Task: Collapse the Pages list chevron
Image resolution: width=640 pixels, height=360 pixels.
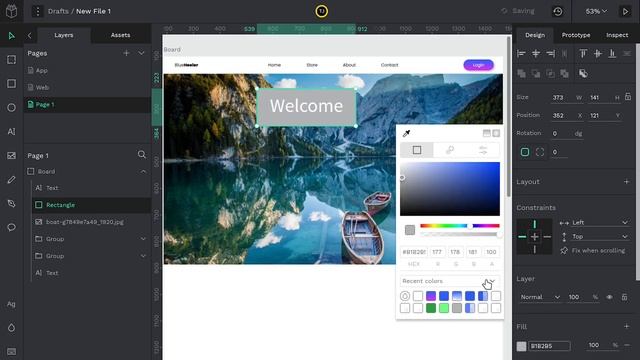Action: [x=141, y=53]
